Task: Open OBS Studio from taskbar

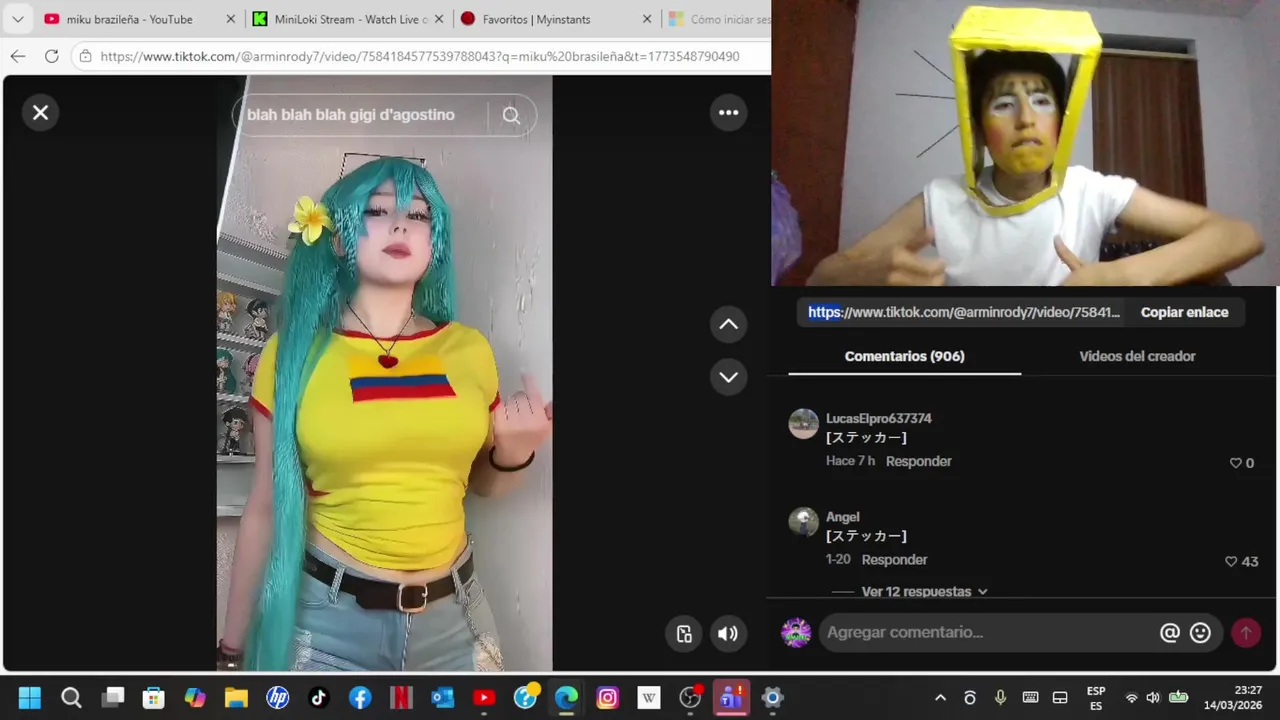Action: [x=690, y=697]
